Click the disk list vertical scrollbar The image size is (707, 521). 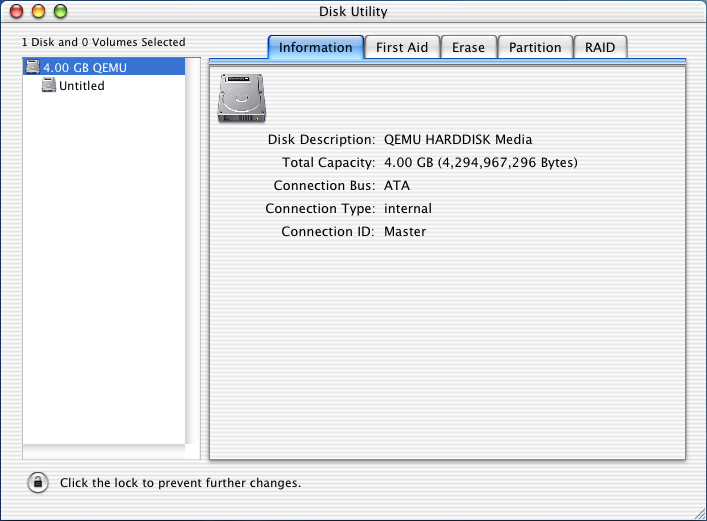tap(193, 250)
